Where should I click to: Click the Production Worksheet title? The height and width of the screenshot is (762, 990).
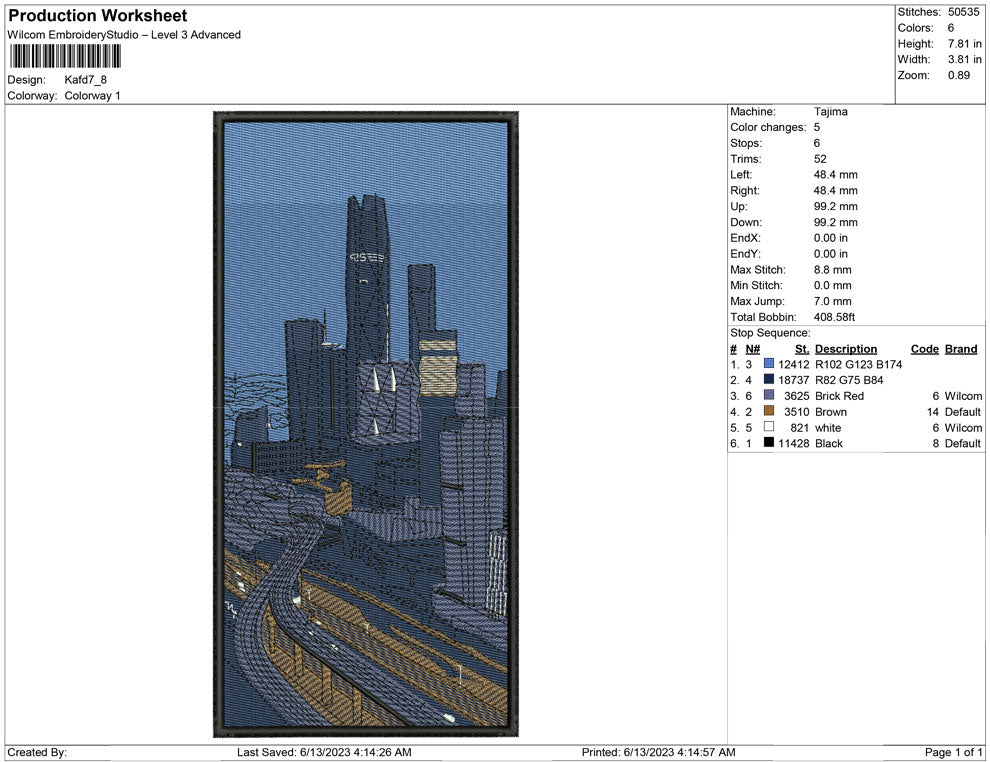click(x=97, y=16)
